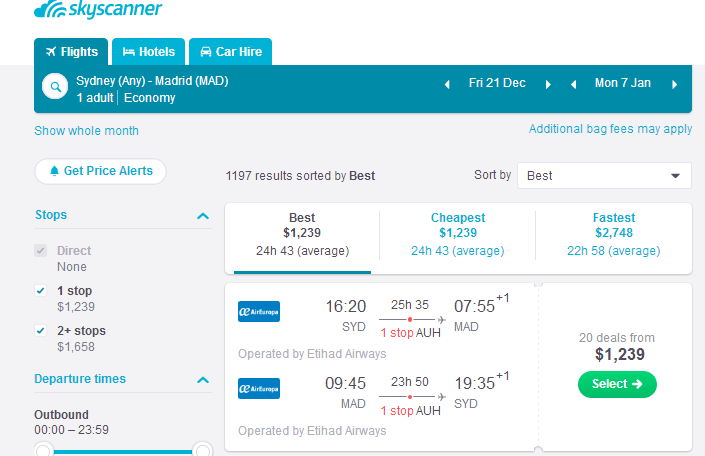Collapse the Departure times section
Screen dimensions: 705x456
tap(203, 380)
